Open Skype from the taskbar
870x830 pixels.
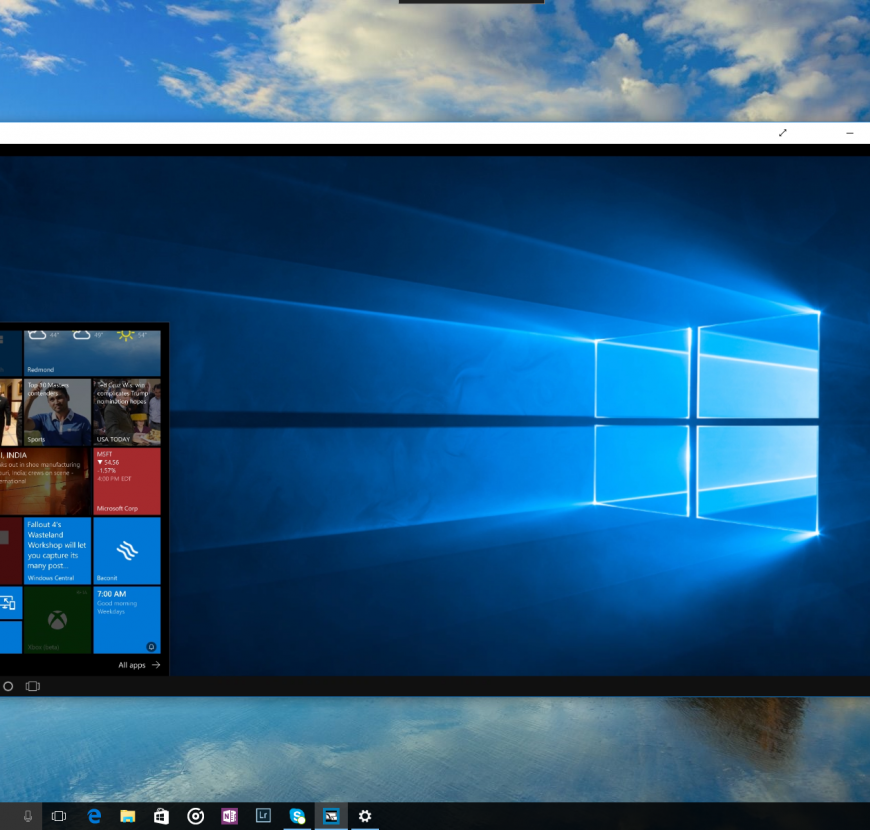pos(297,816)
